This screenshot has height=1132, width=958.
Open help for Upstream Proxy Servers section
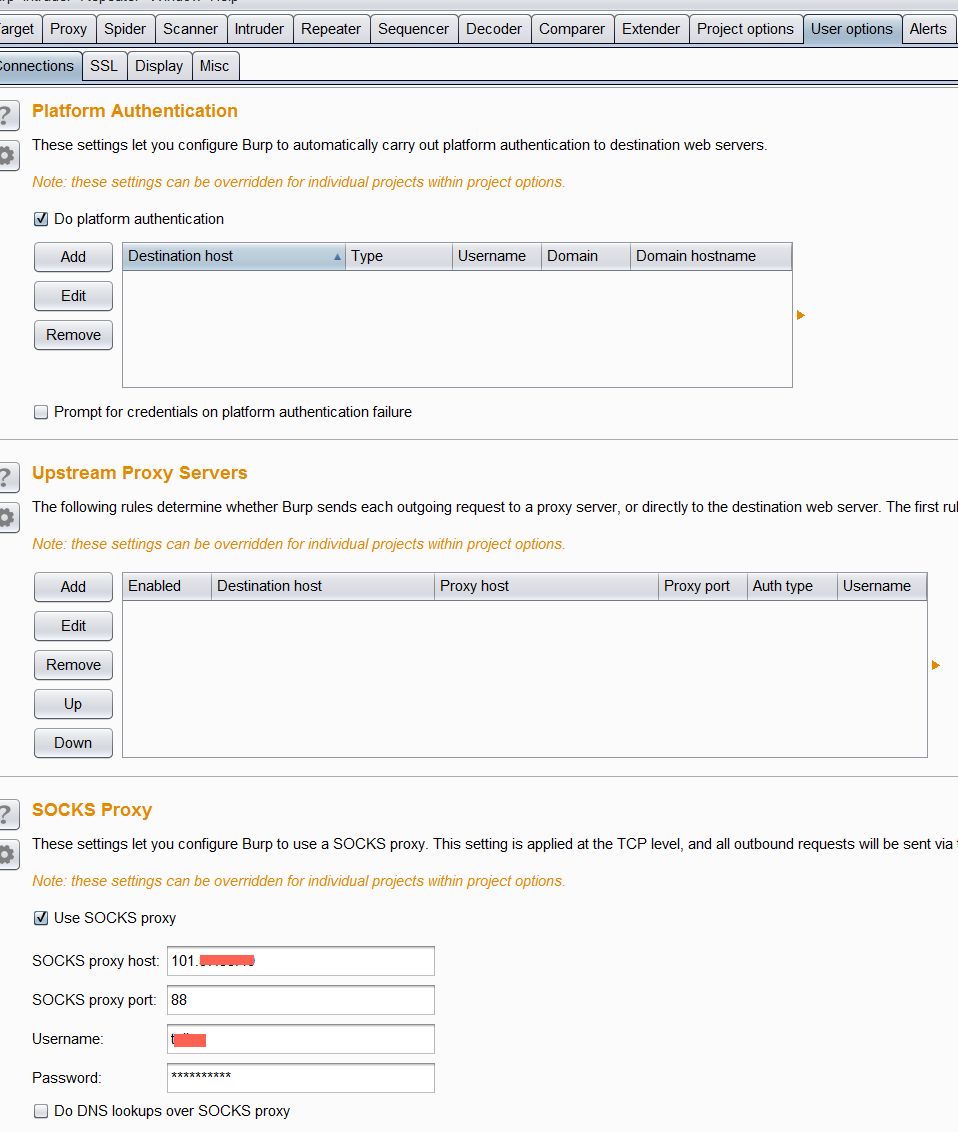(7, 477)
